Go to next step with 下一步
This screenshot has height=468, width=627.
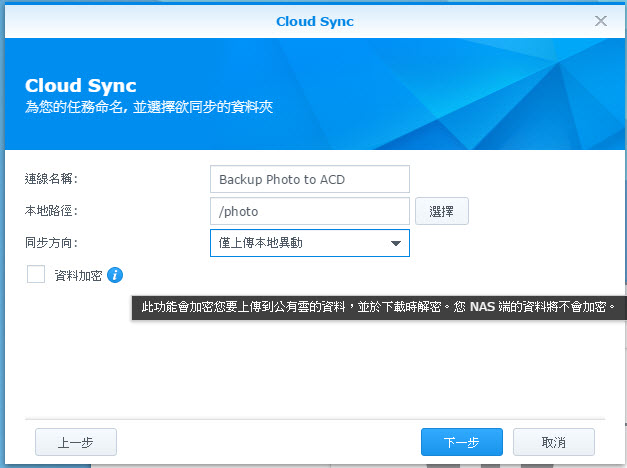(x=462, y=442)
